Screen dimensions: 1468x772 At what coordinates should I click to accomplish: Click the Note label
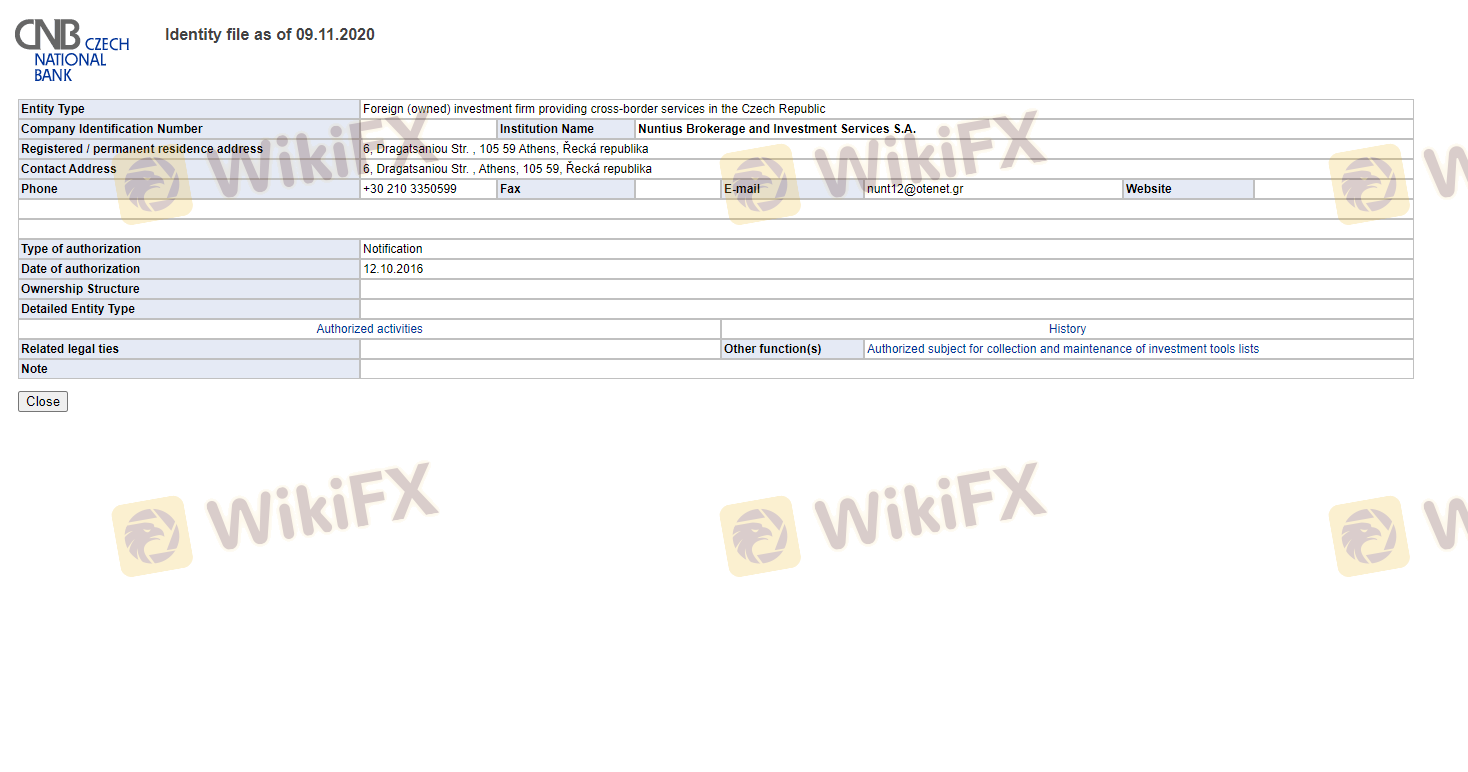tap(34, 369)
